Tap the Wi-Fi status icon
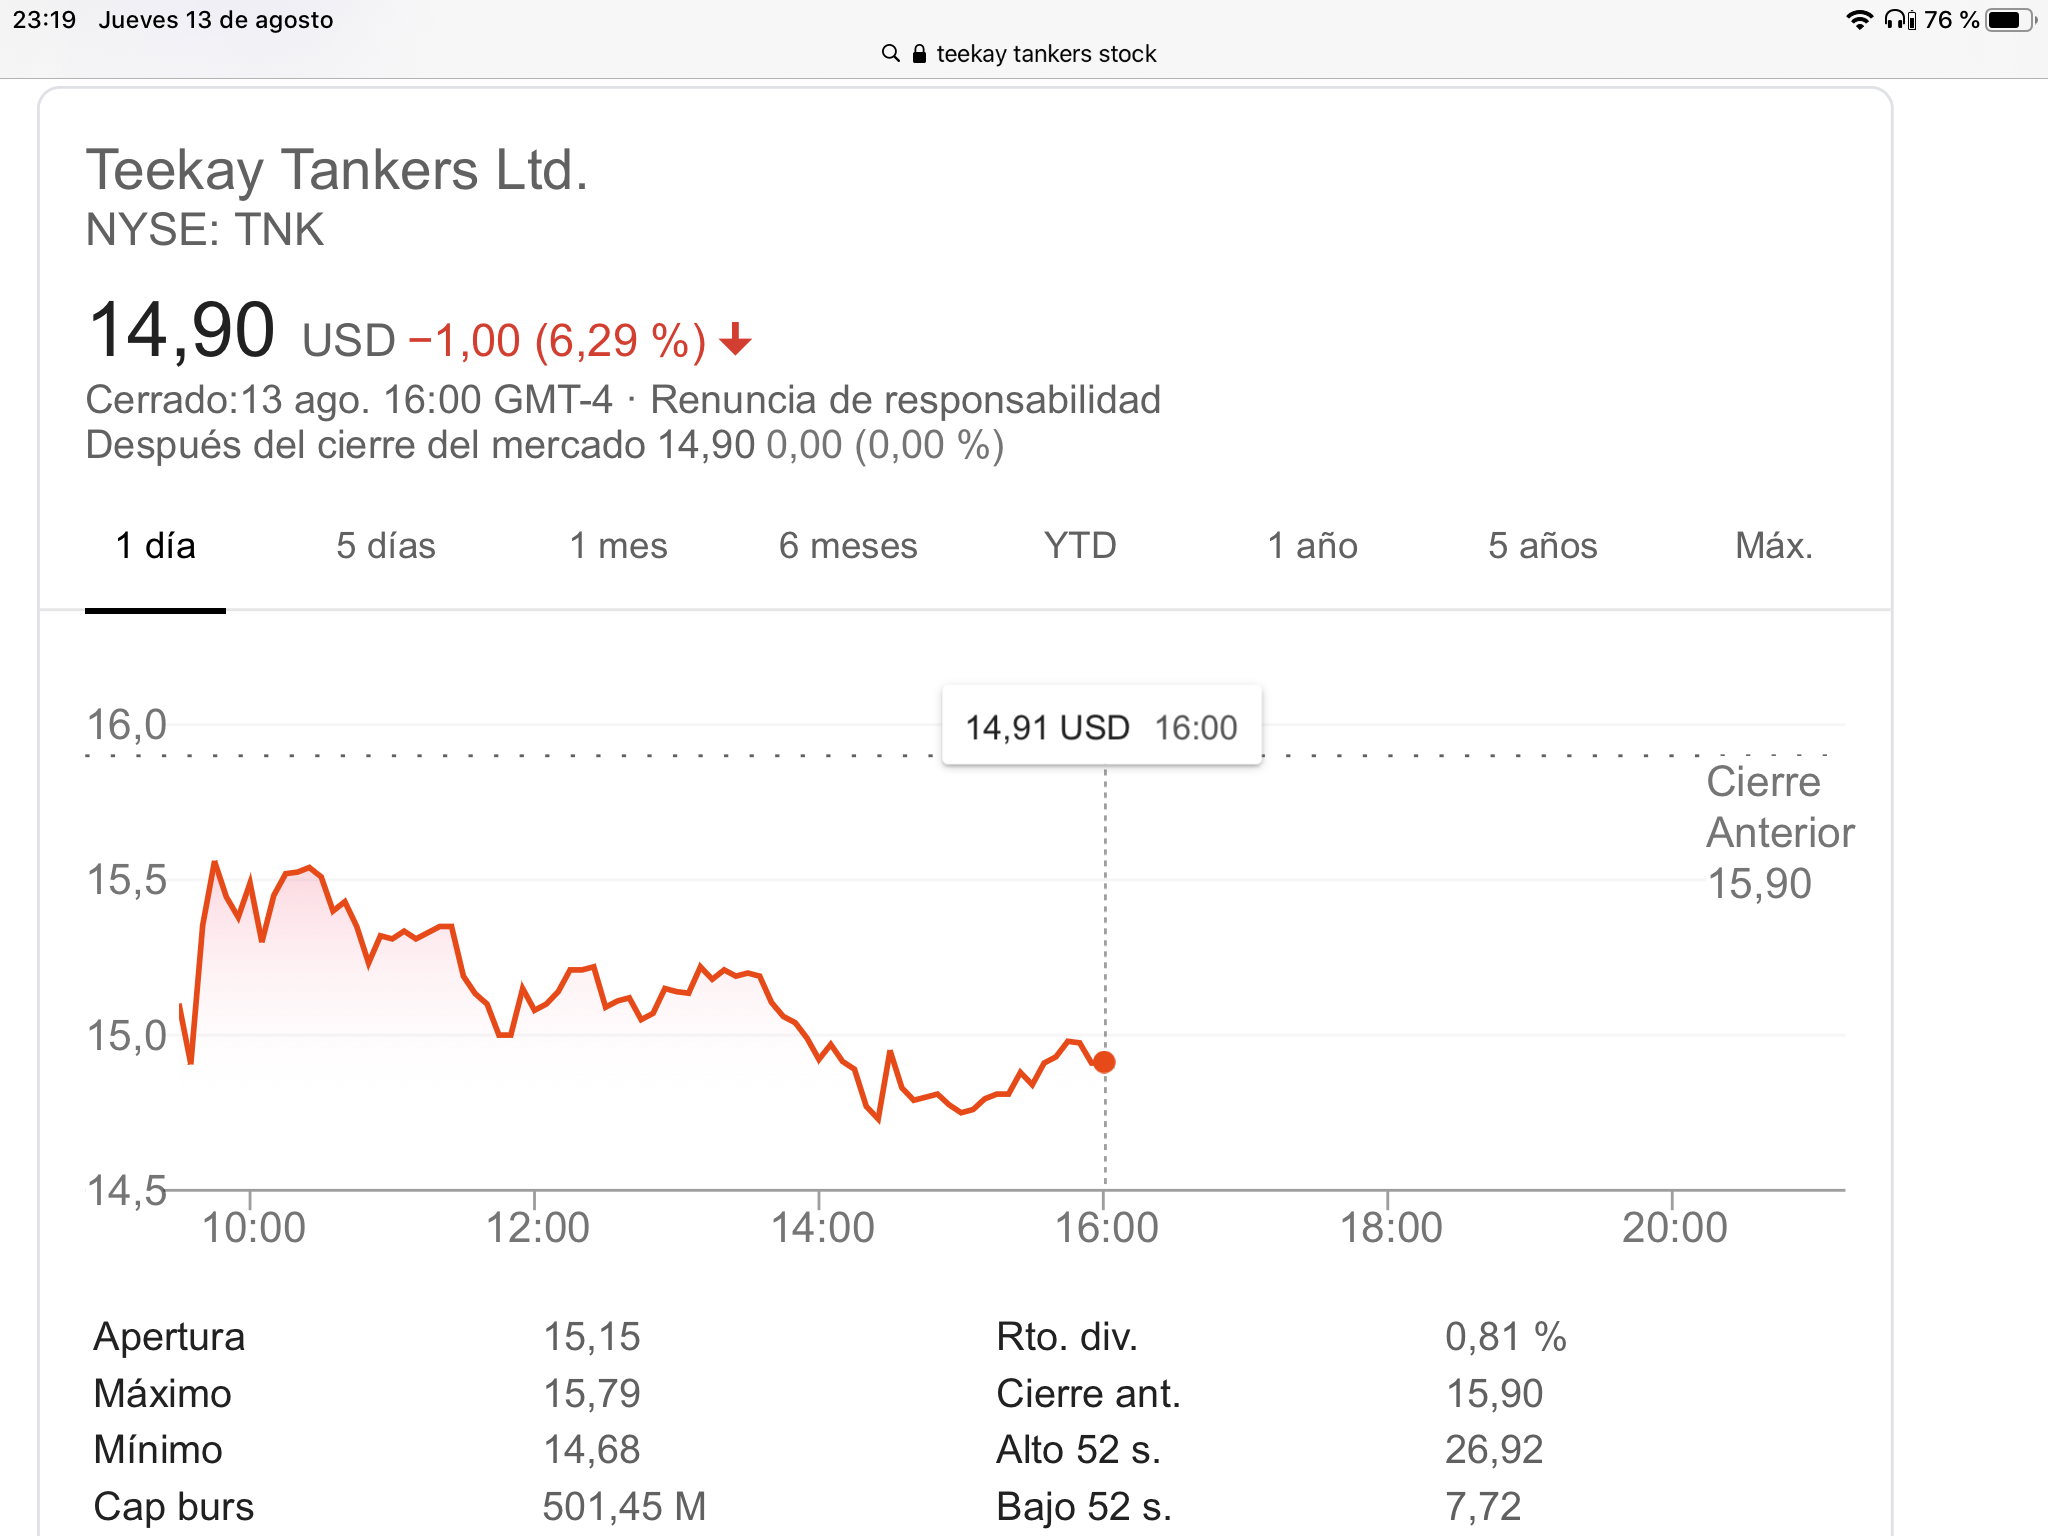2048x1536 pixels. click(1858, 20)
